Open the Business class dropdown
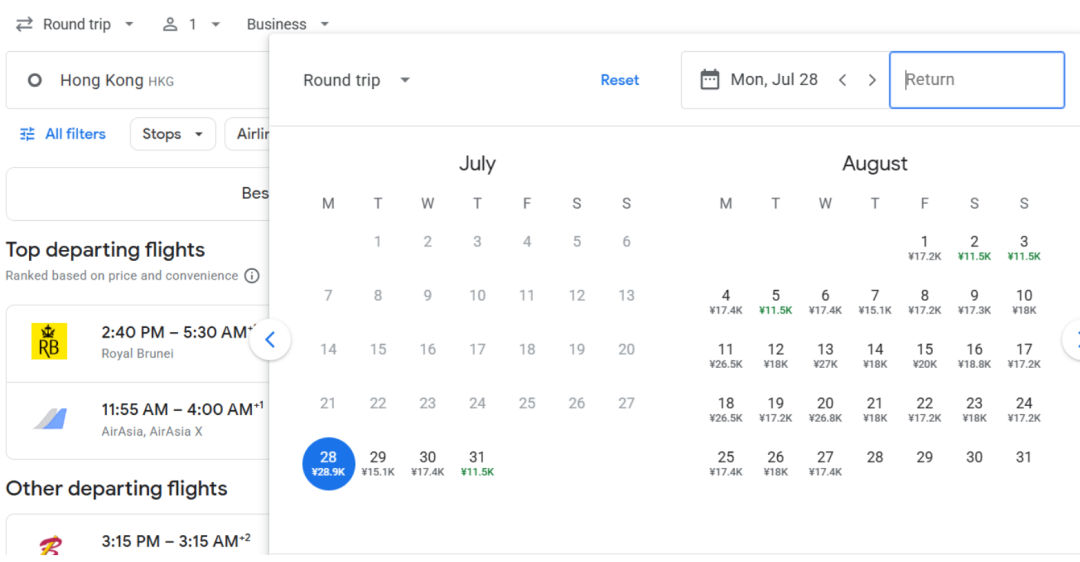The image size is (1080, 562). (x=288, y=24)
